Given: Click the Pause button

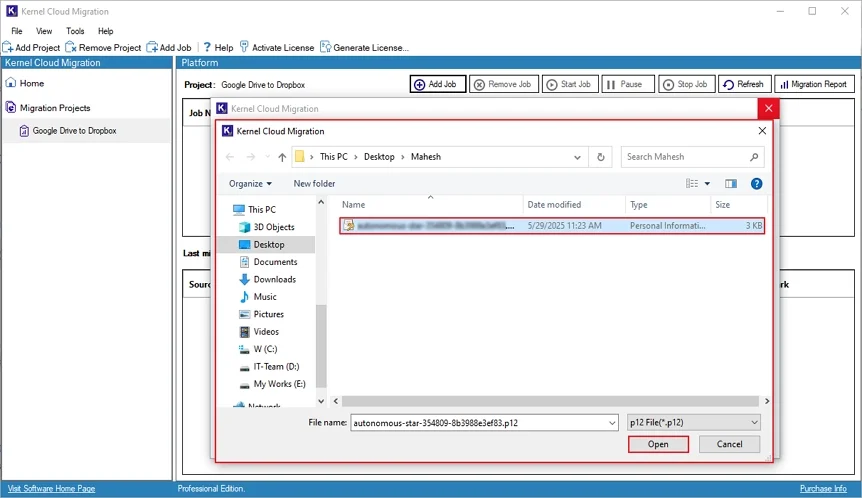Looking at the screenshot, I should click(628, 84).
